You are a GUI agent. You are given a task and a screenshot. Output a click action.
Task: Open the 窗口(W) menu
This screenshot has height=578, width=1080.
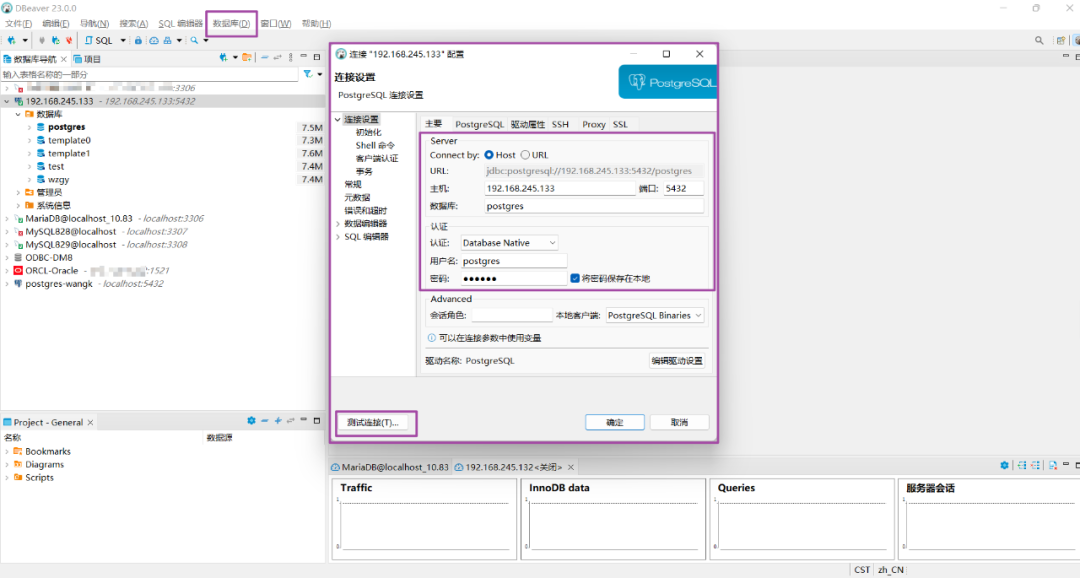tap(276, 23)
